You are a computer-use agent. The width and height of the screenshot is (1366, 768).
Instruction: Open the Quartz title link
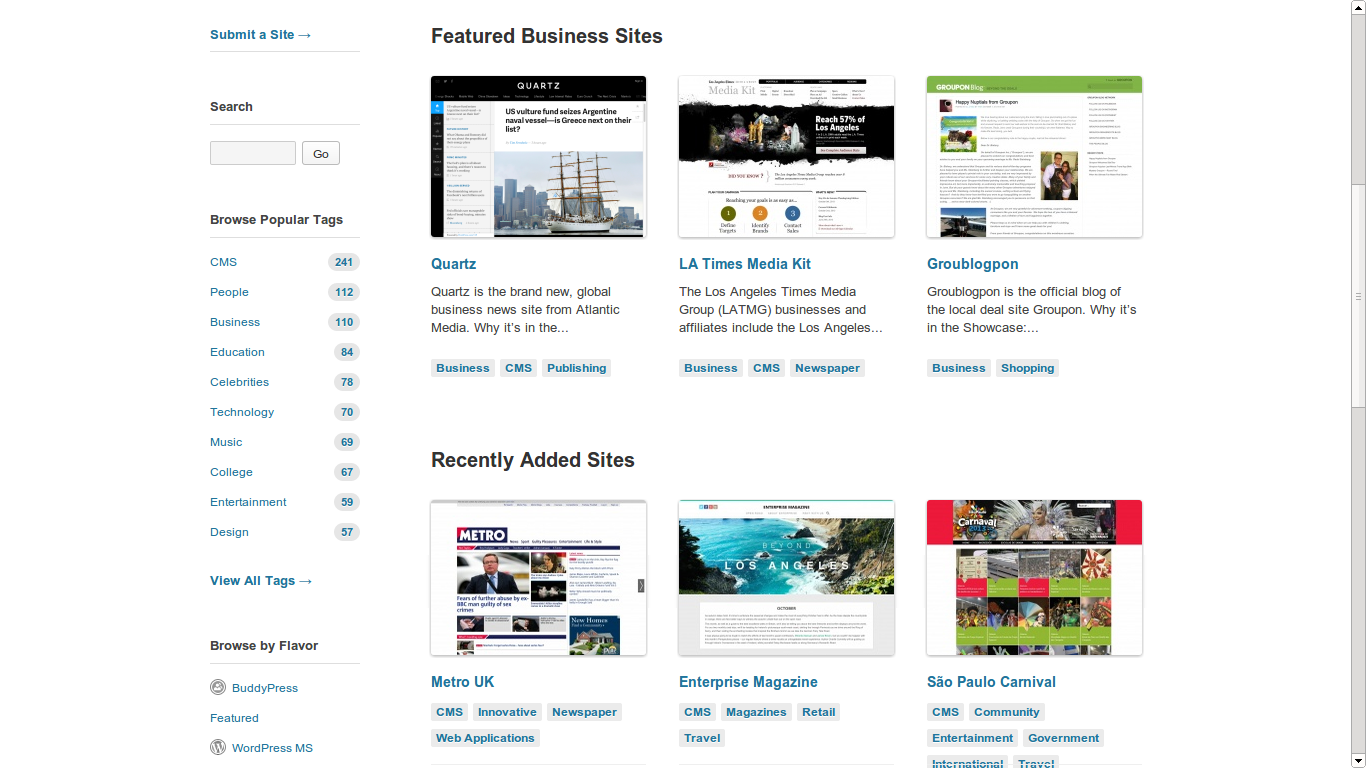click(x=453, y=264)
